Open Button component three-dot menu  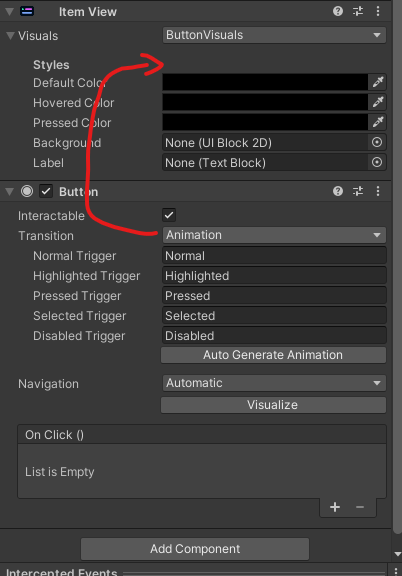(x=378, y=191)
